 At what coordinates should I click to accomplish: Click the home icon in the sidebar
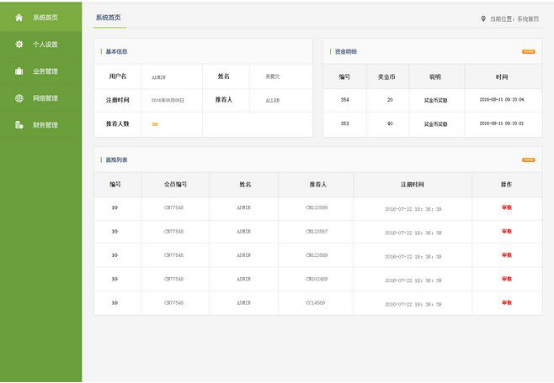tap(19, 17)
